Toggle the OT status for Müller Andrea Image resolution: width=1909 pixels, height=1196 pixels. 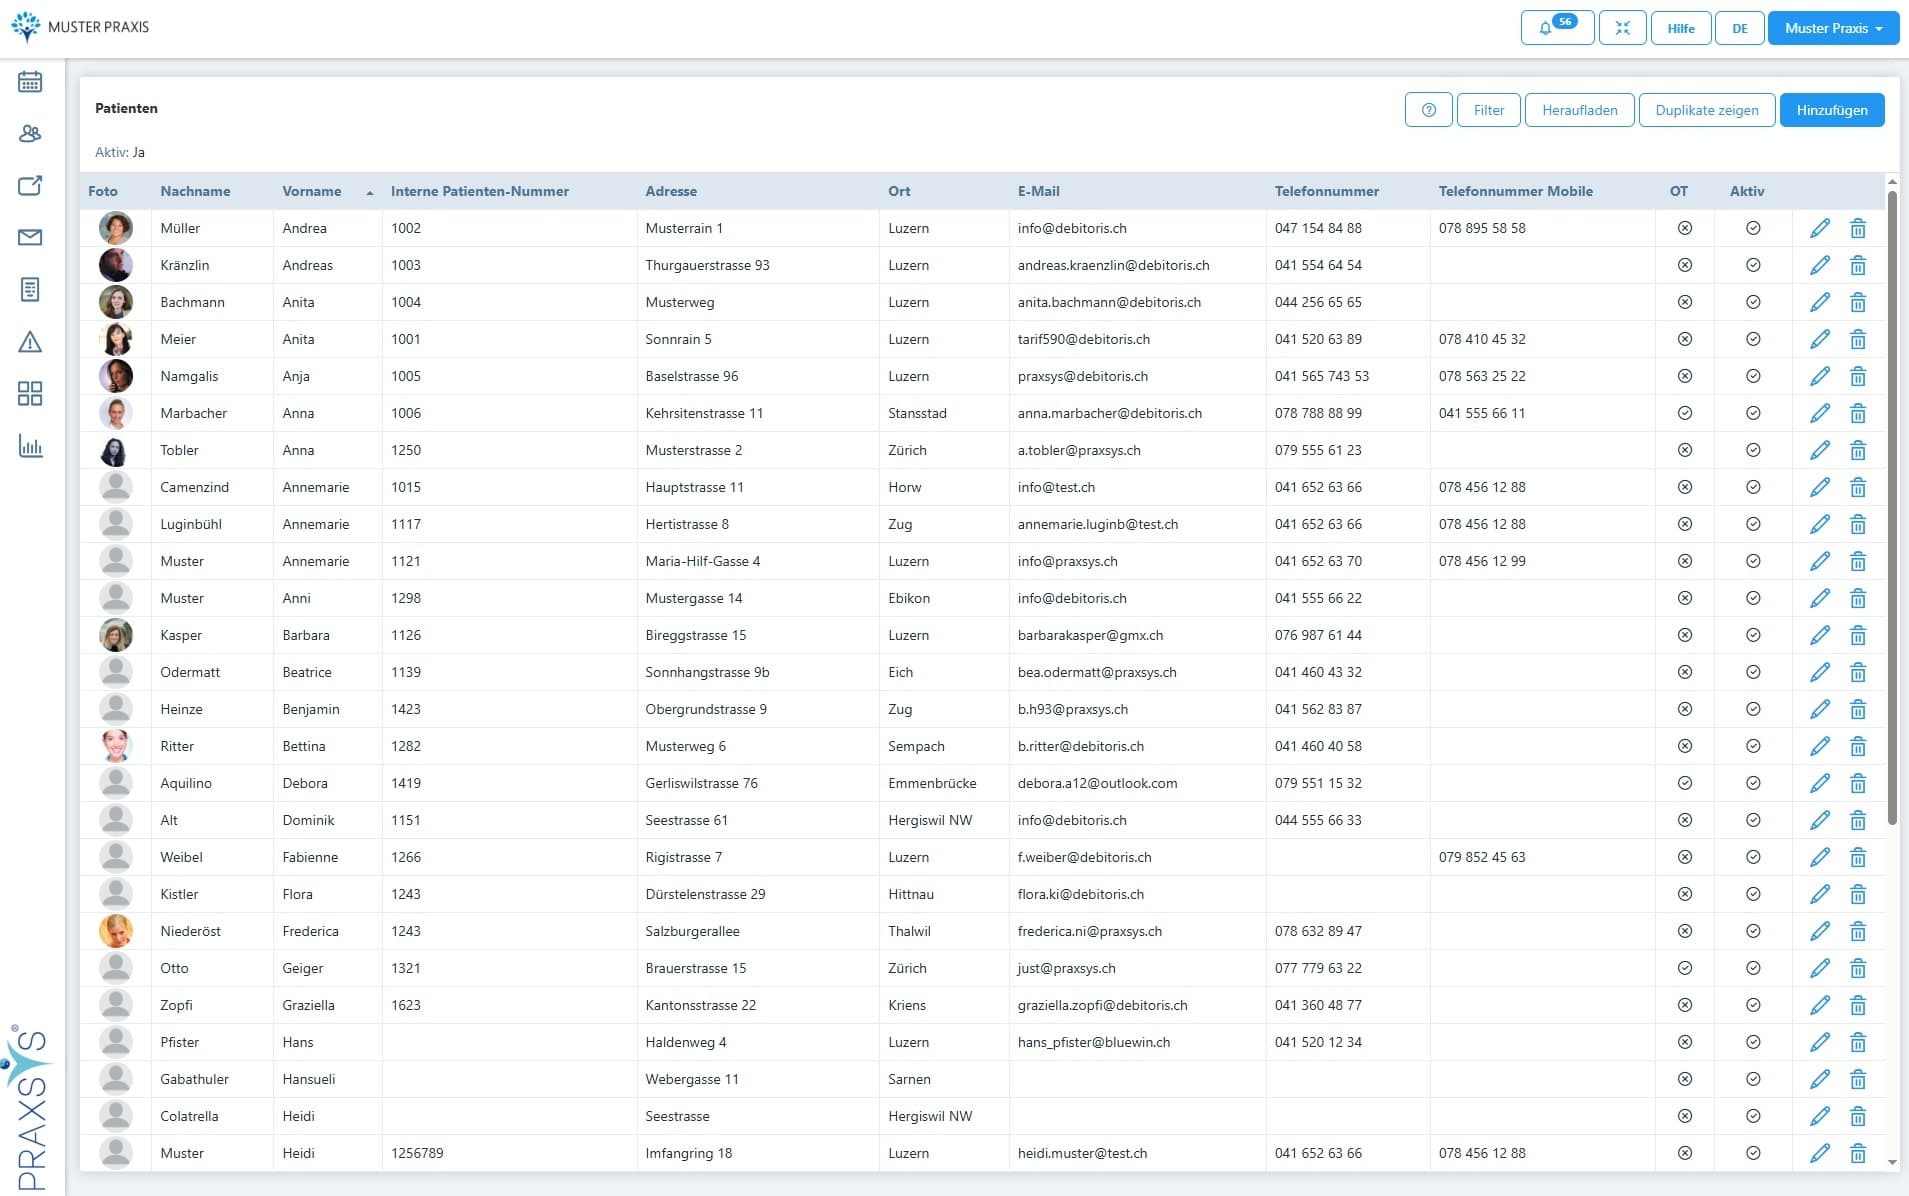pyautogui.click(x=1685, y=228)
